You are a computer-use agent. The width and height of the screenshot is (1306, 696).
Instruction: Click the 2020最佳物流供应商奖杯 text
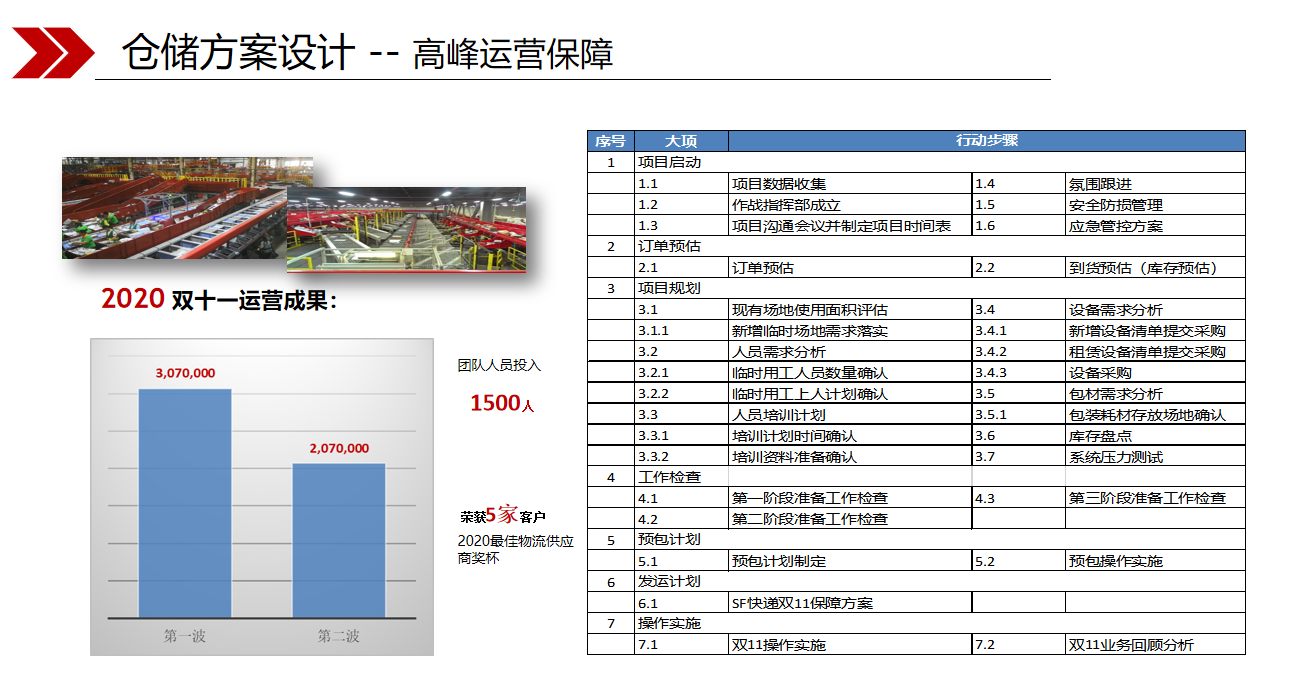point(515,549)
